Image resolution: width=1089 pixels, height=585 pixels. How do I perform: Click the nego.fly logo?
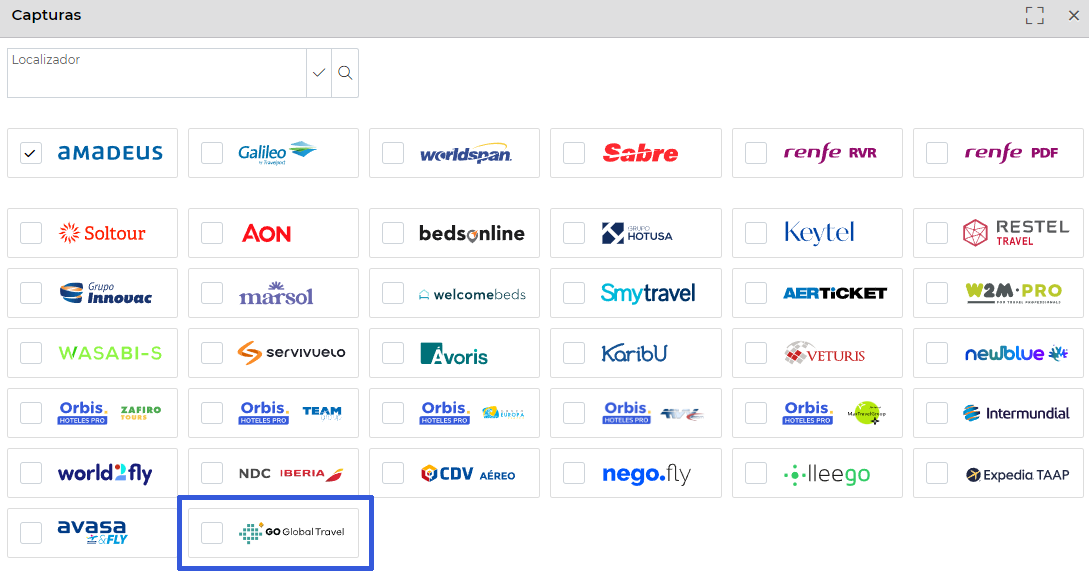[x=647, y=474]
